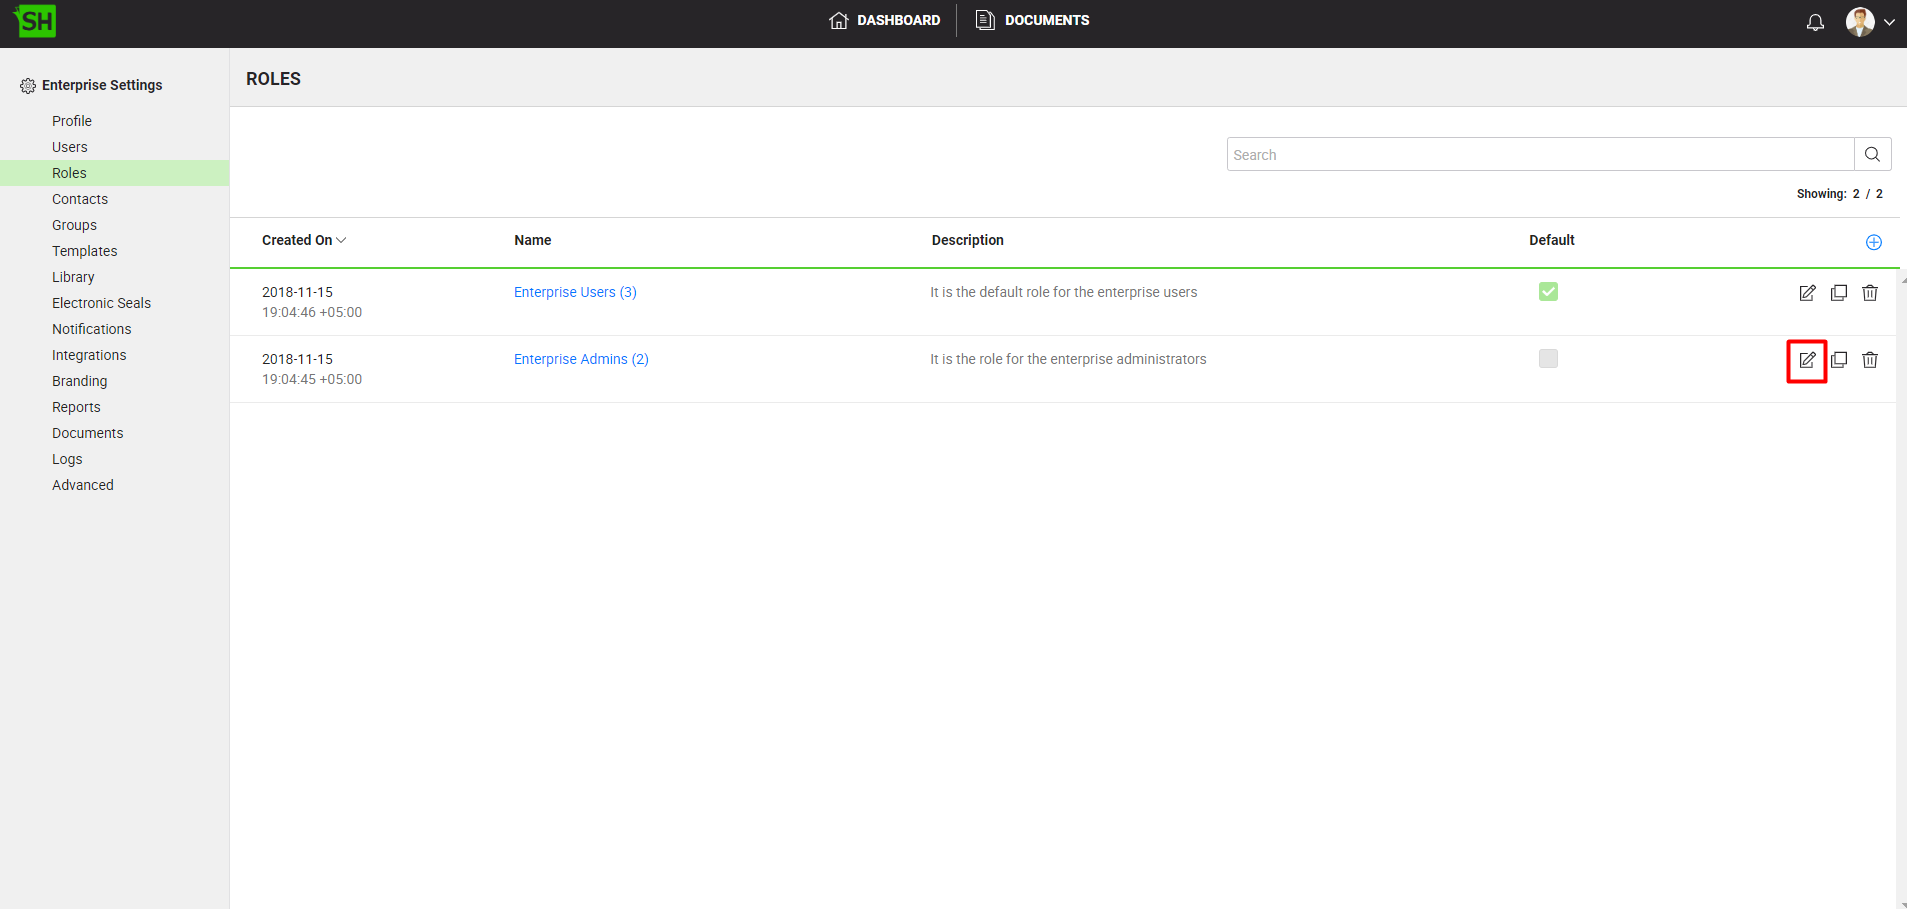The image size is (1907, 909).
Task: Uncheck Default for Enterprise Users
Action: click(1548, 292)
